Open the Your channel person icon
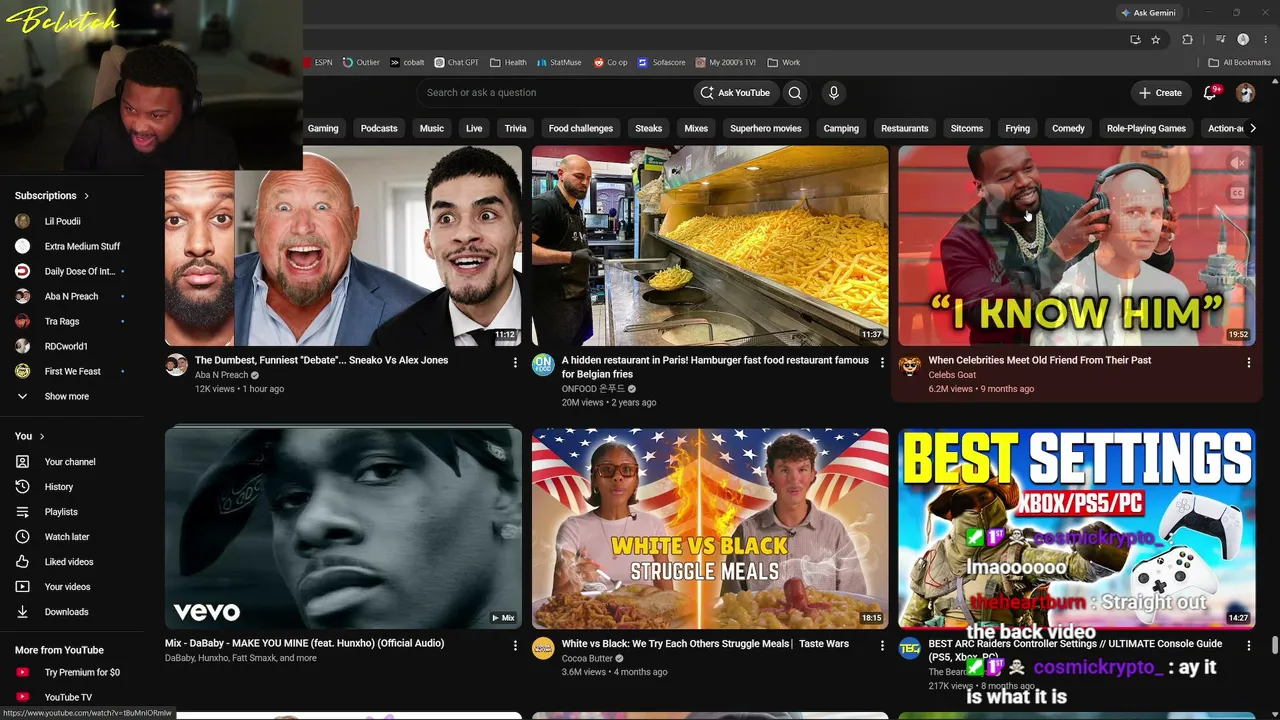This screenshot has width=1280, height=720. 22,462
